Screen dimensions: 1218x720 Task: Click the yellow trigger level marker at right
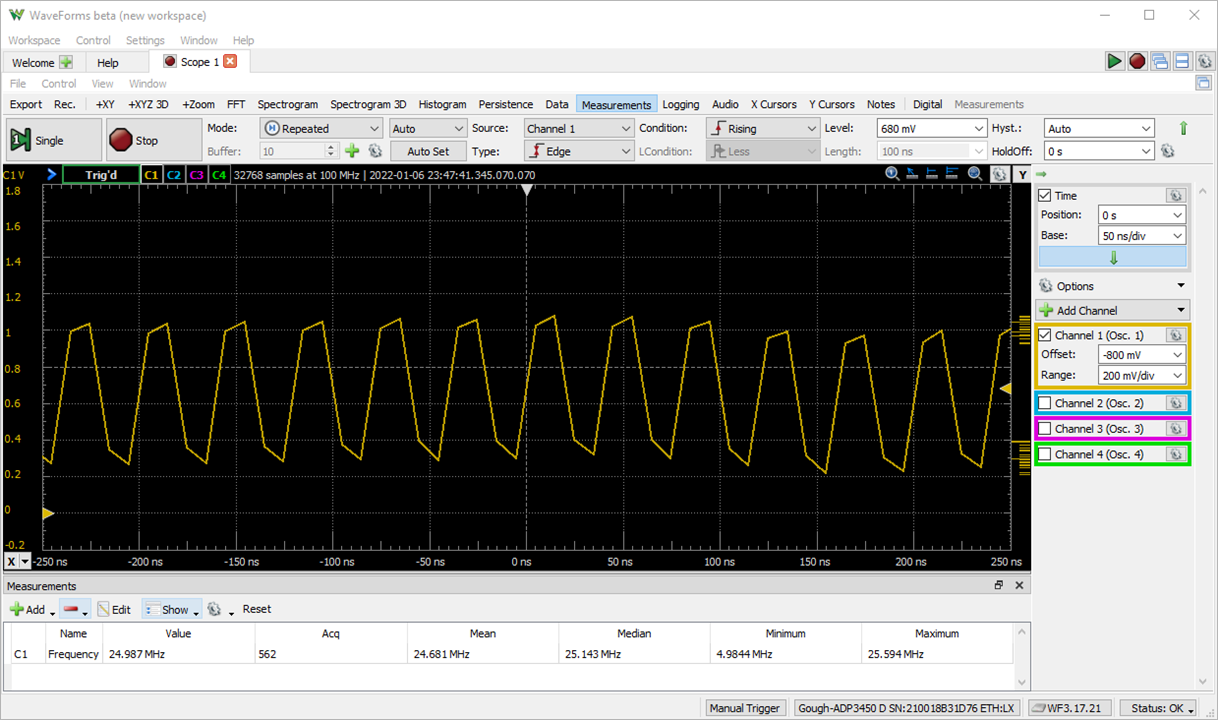(1006, 388)
